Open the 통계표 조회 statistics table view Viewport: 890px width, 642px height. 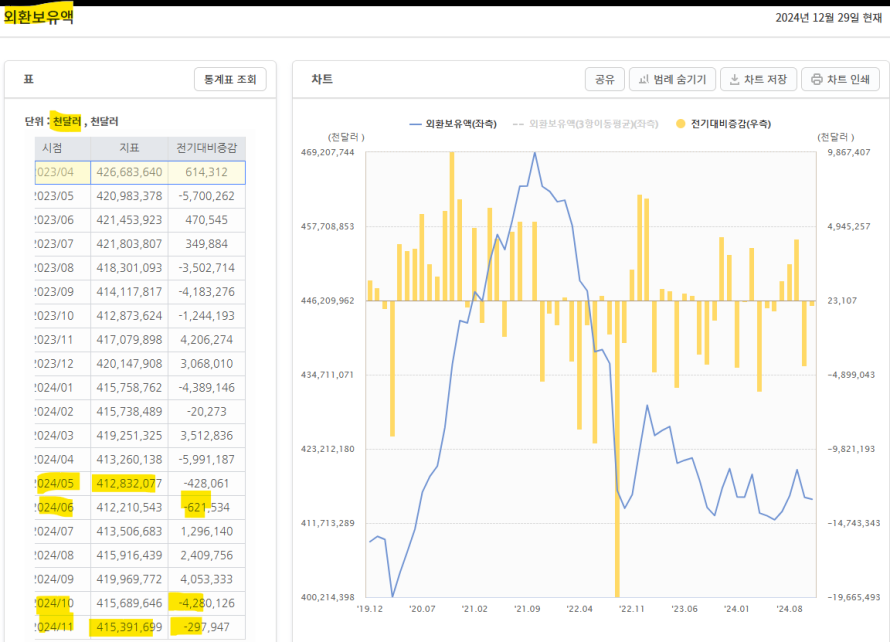pyautogui.click(x=230, y=80)
